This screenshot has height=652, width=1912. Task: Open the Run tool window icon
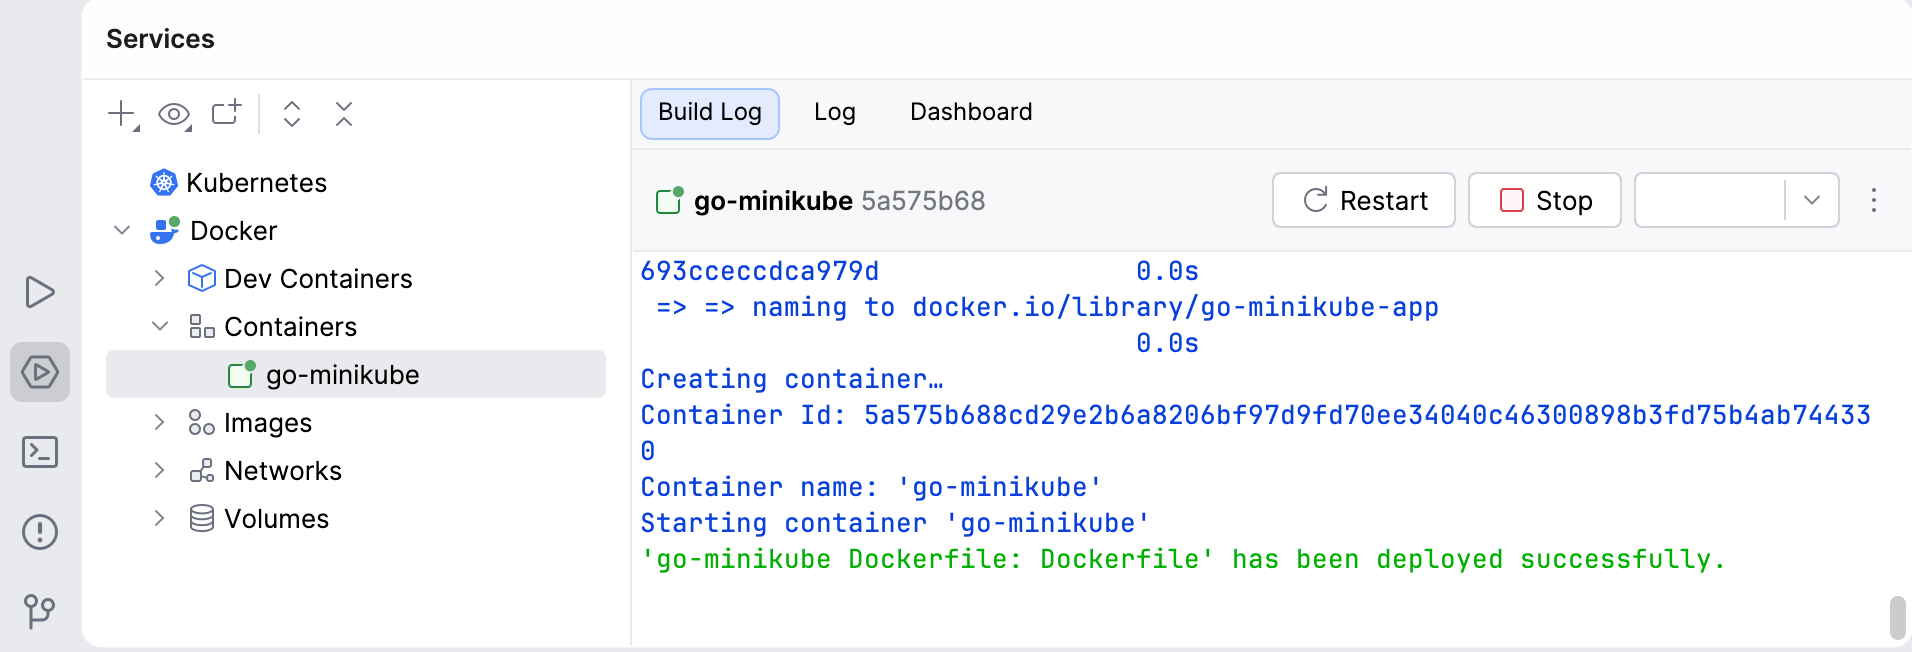coord(40,292)
